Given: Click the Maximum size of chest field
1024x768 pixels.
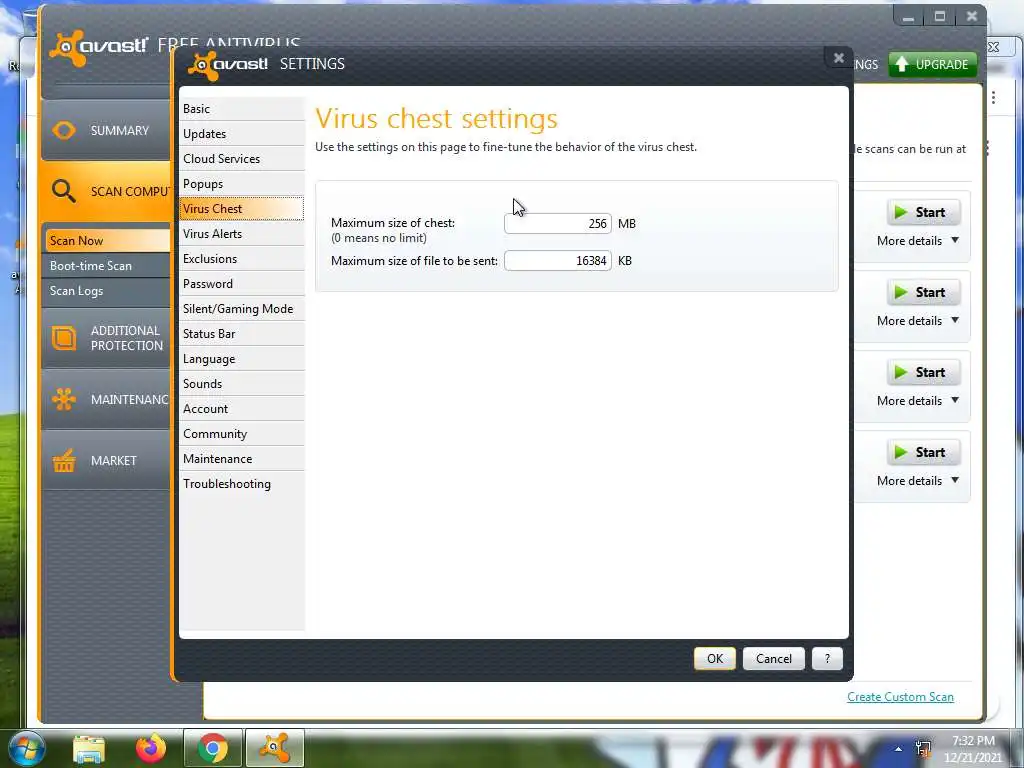Looking at the screenshot, I should 558,223.
